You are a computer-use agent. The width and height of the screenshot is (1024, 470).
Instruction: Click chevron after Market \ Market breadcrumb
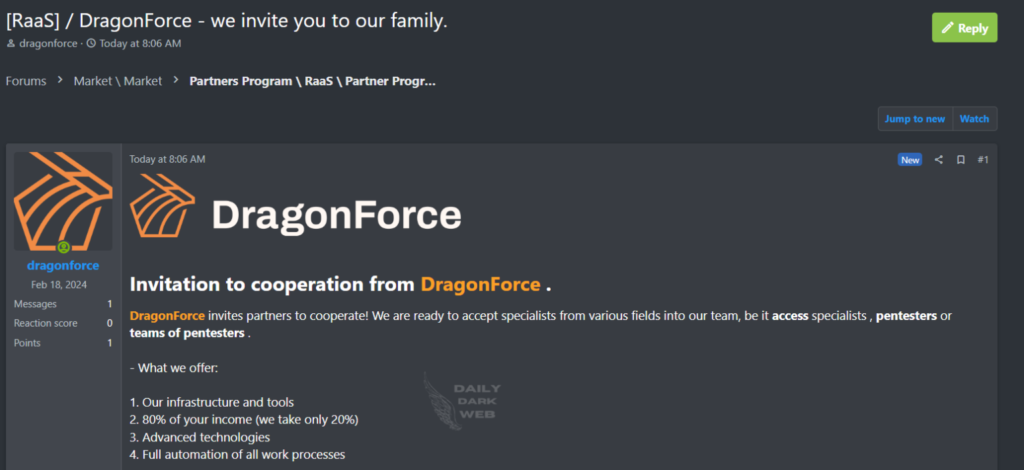(x=176, y=81)
